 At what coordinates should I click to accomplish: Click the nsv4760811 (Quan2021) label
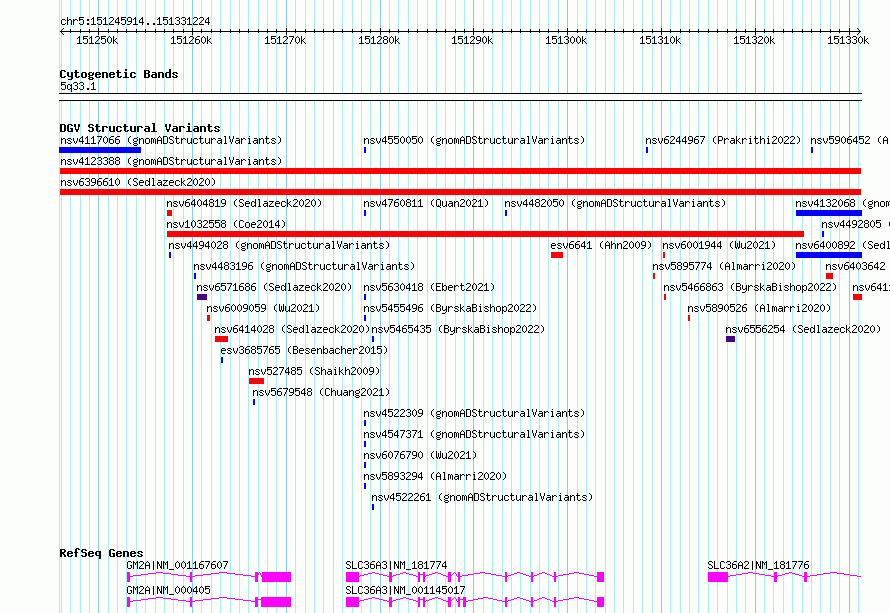[426, 203]
